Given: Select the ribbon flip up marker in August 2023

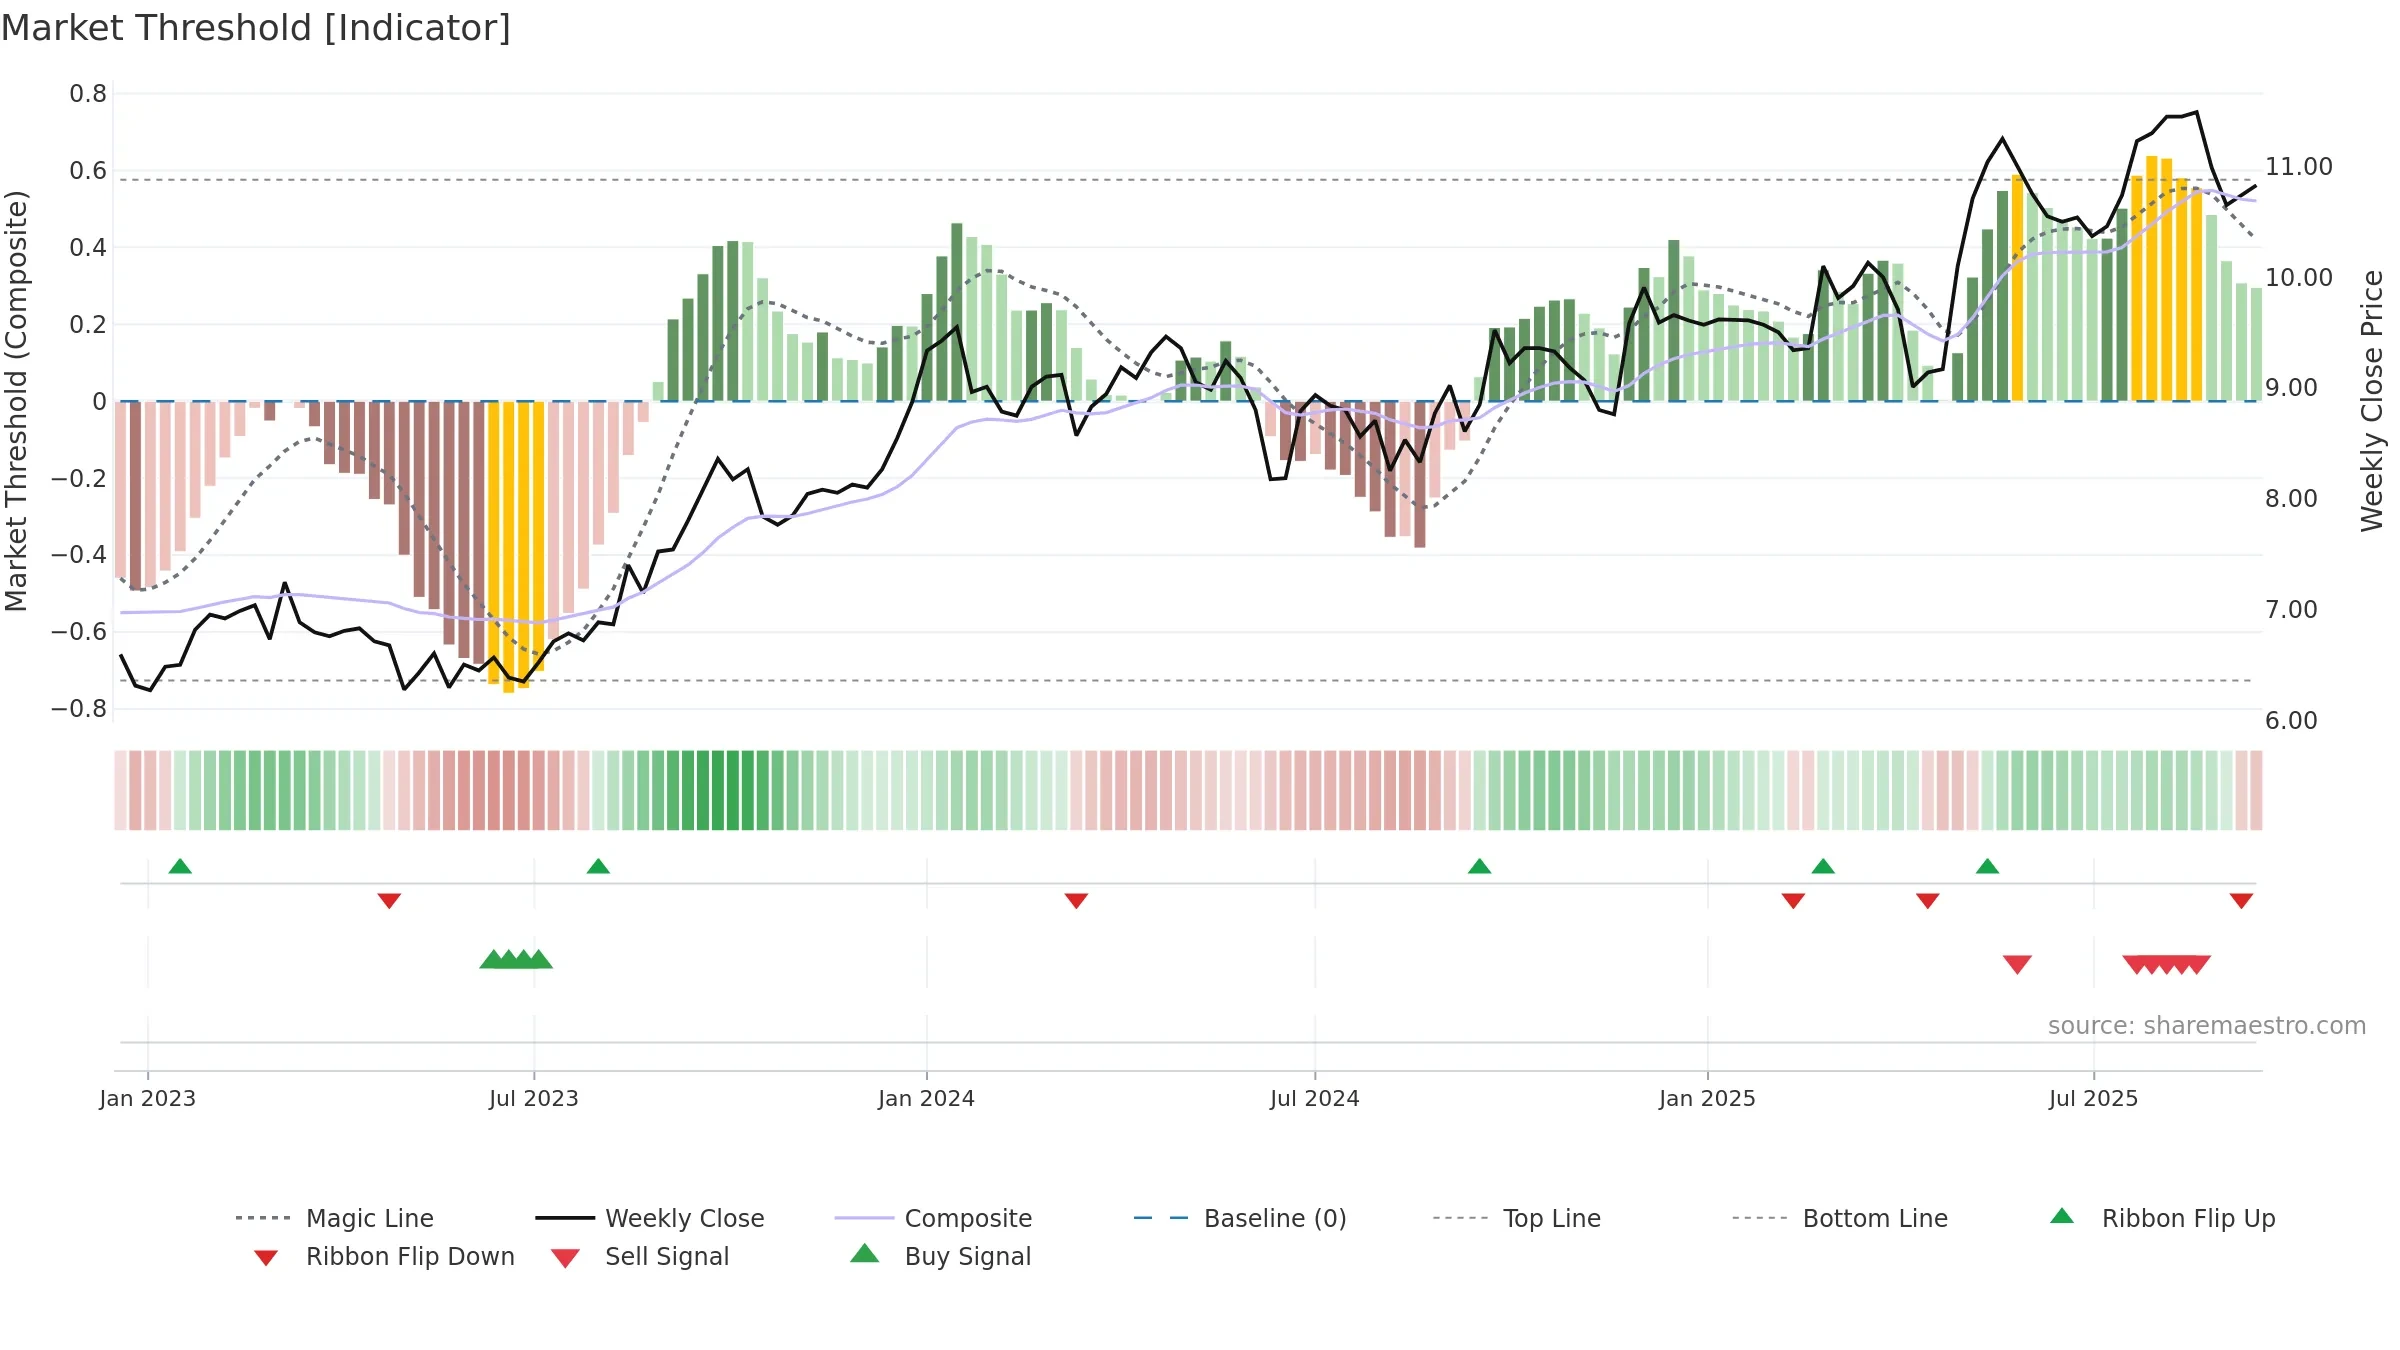Looking at the screenshot, I should point(598,866).
